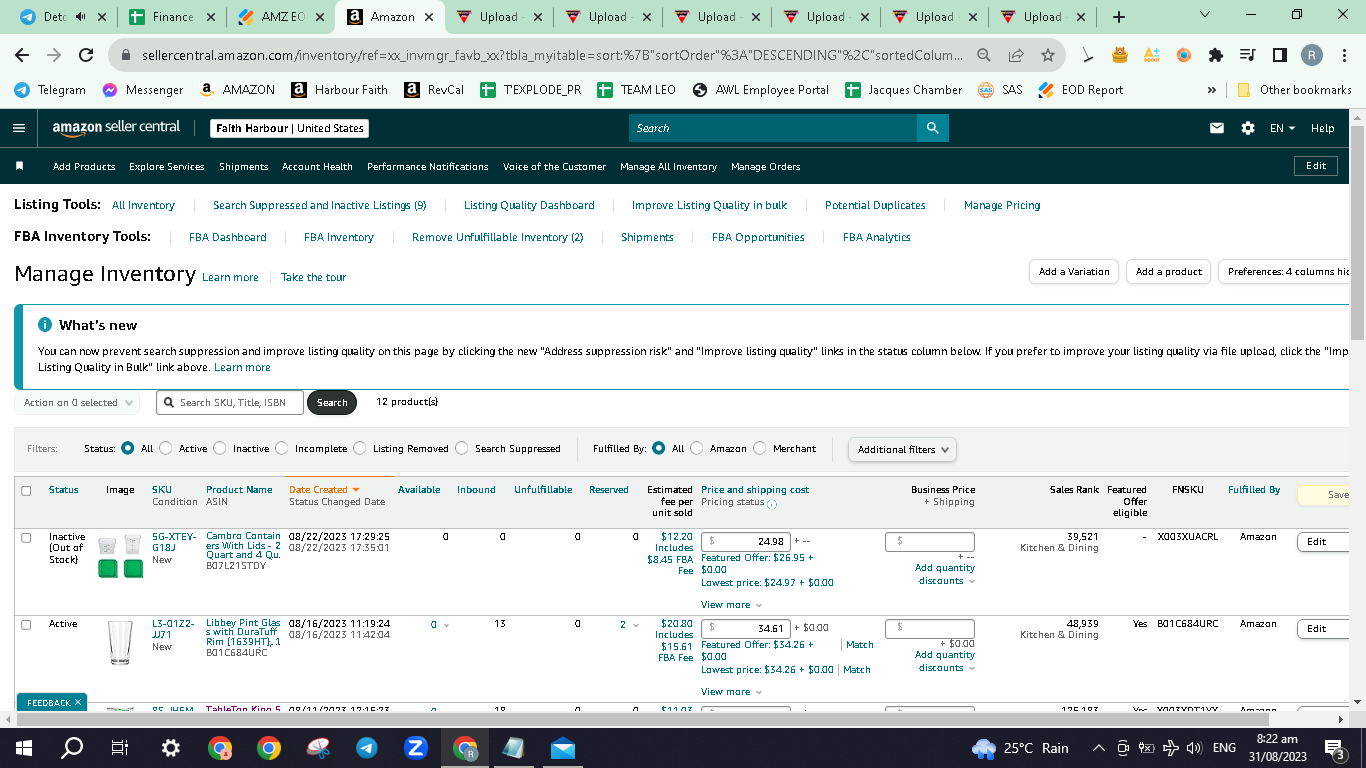Click the Add a product button
This screenshot has width=1366, height=768.
[x=1169, y=272]
